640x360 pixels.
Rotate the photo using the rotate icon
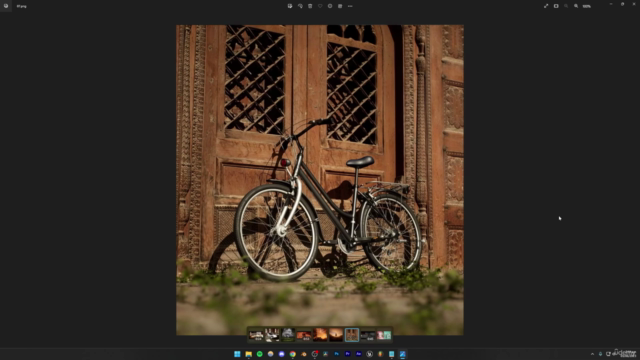click(300, 6)
